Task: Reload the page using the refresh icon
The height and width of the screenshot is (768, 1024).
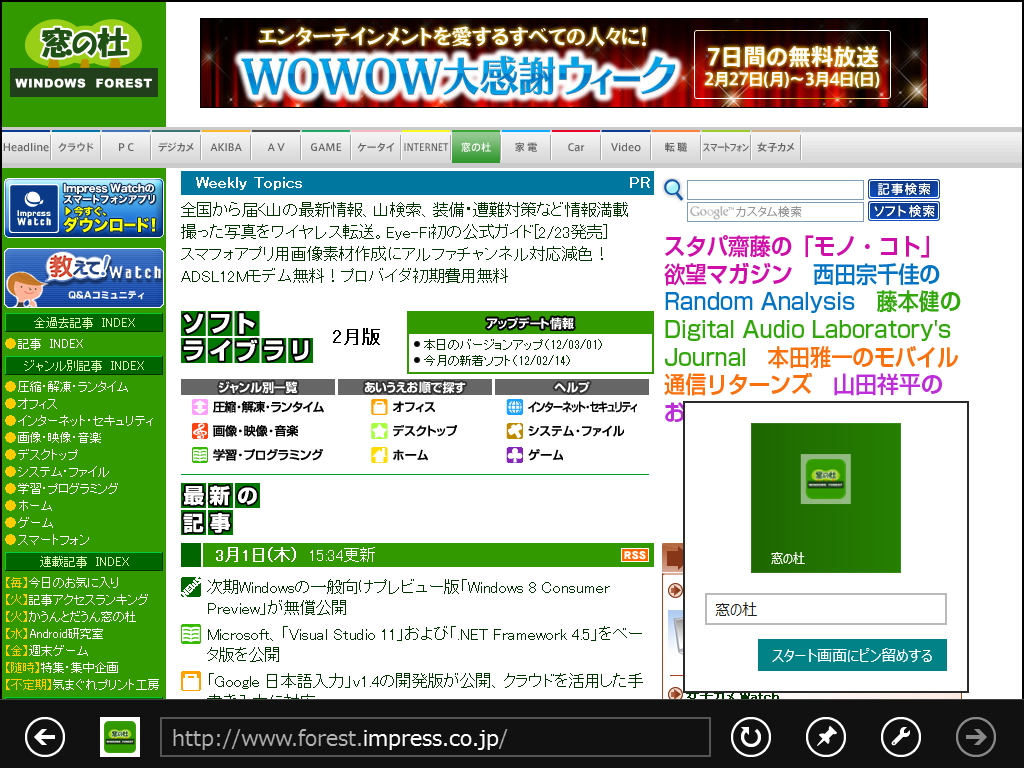Action: pyautogui.click(x=750, y=737)
